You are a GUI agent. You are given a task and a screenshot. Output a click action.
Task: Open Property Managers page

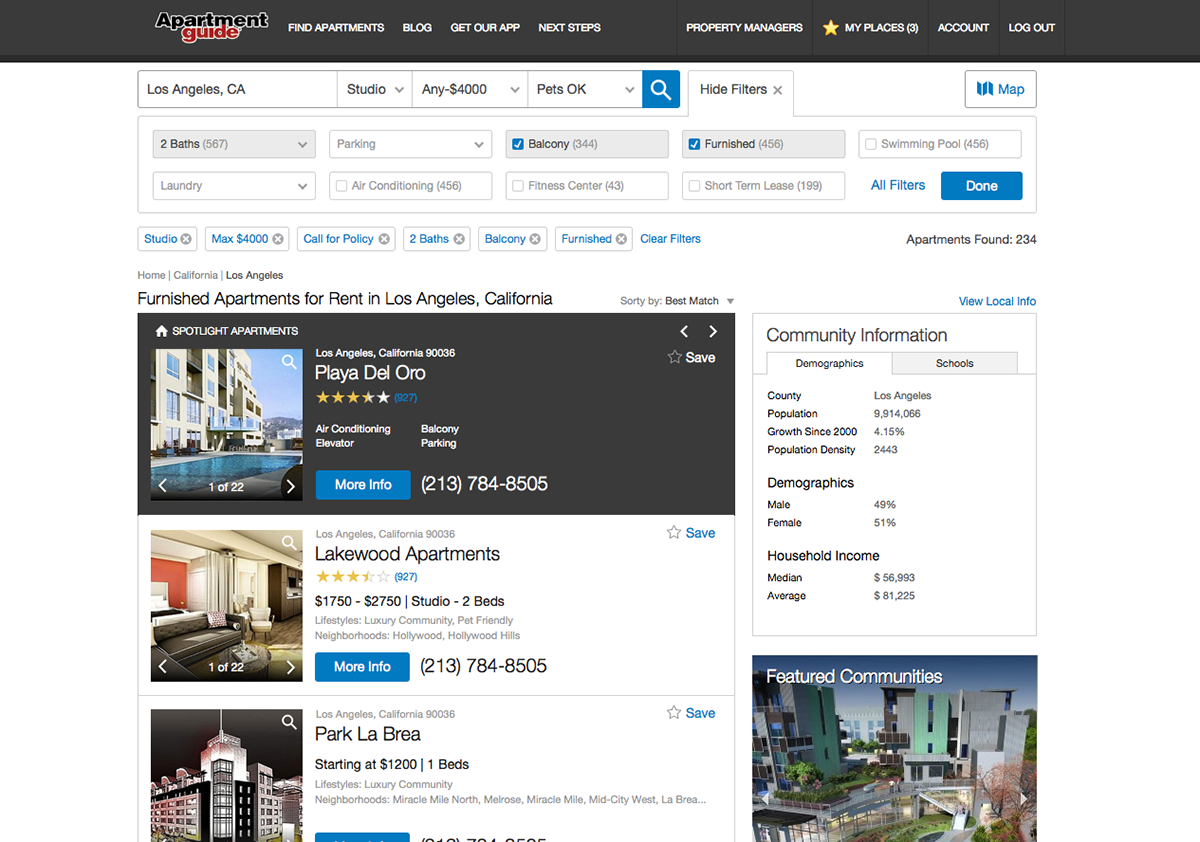(x=744, y=28)
